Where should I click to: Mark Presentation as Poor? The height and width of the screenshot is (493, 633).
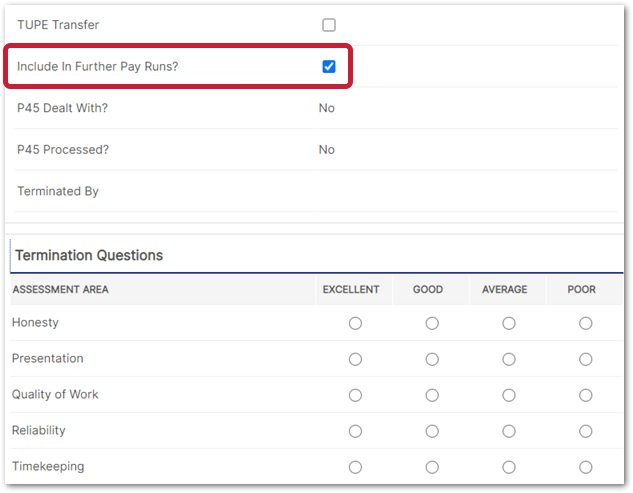point(585,359)
